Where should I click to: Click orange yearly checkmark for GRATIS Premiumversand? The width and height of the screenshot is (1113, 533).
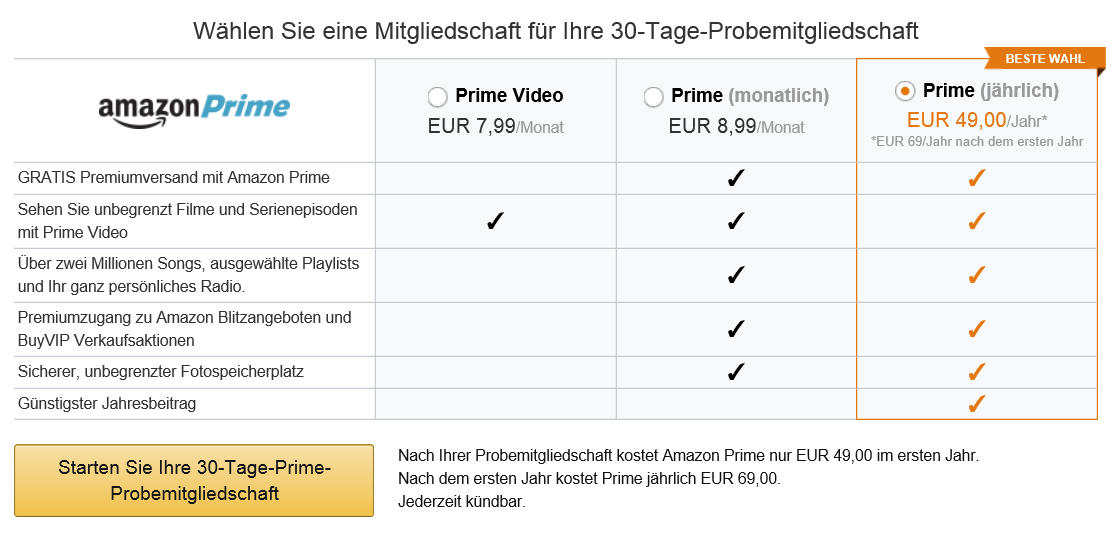[977, 179]
